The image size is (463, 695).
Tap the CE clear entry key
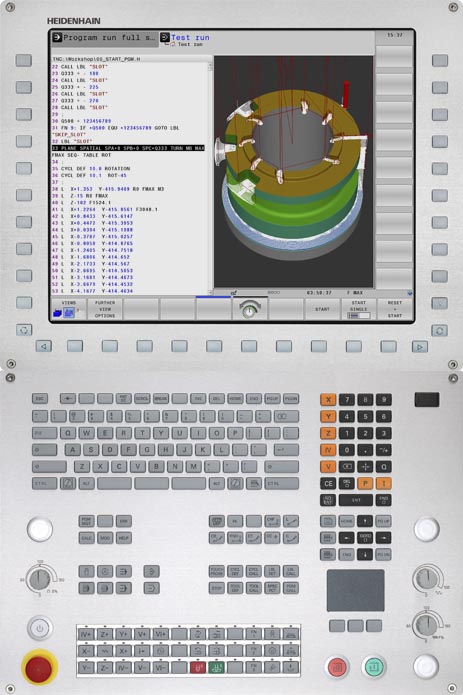328,483
